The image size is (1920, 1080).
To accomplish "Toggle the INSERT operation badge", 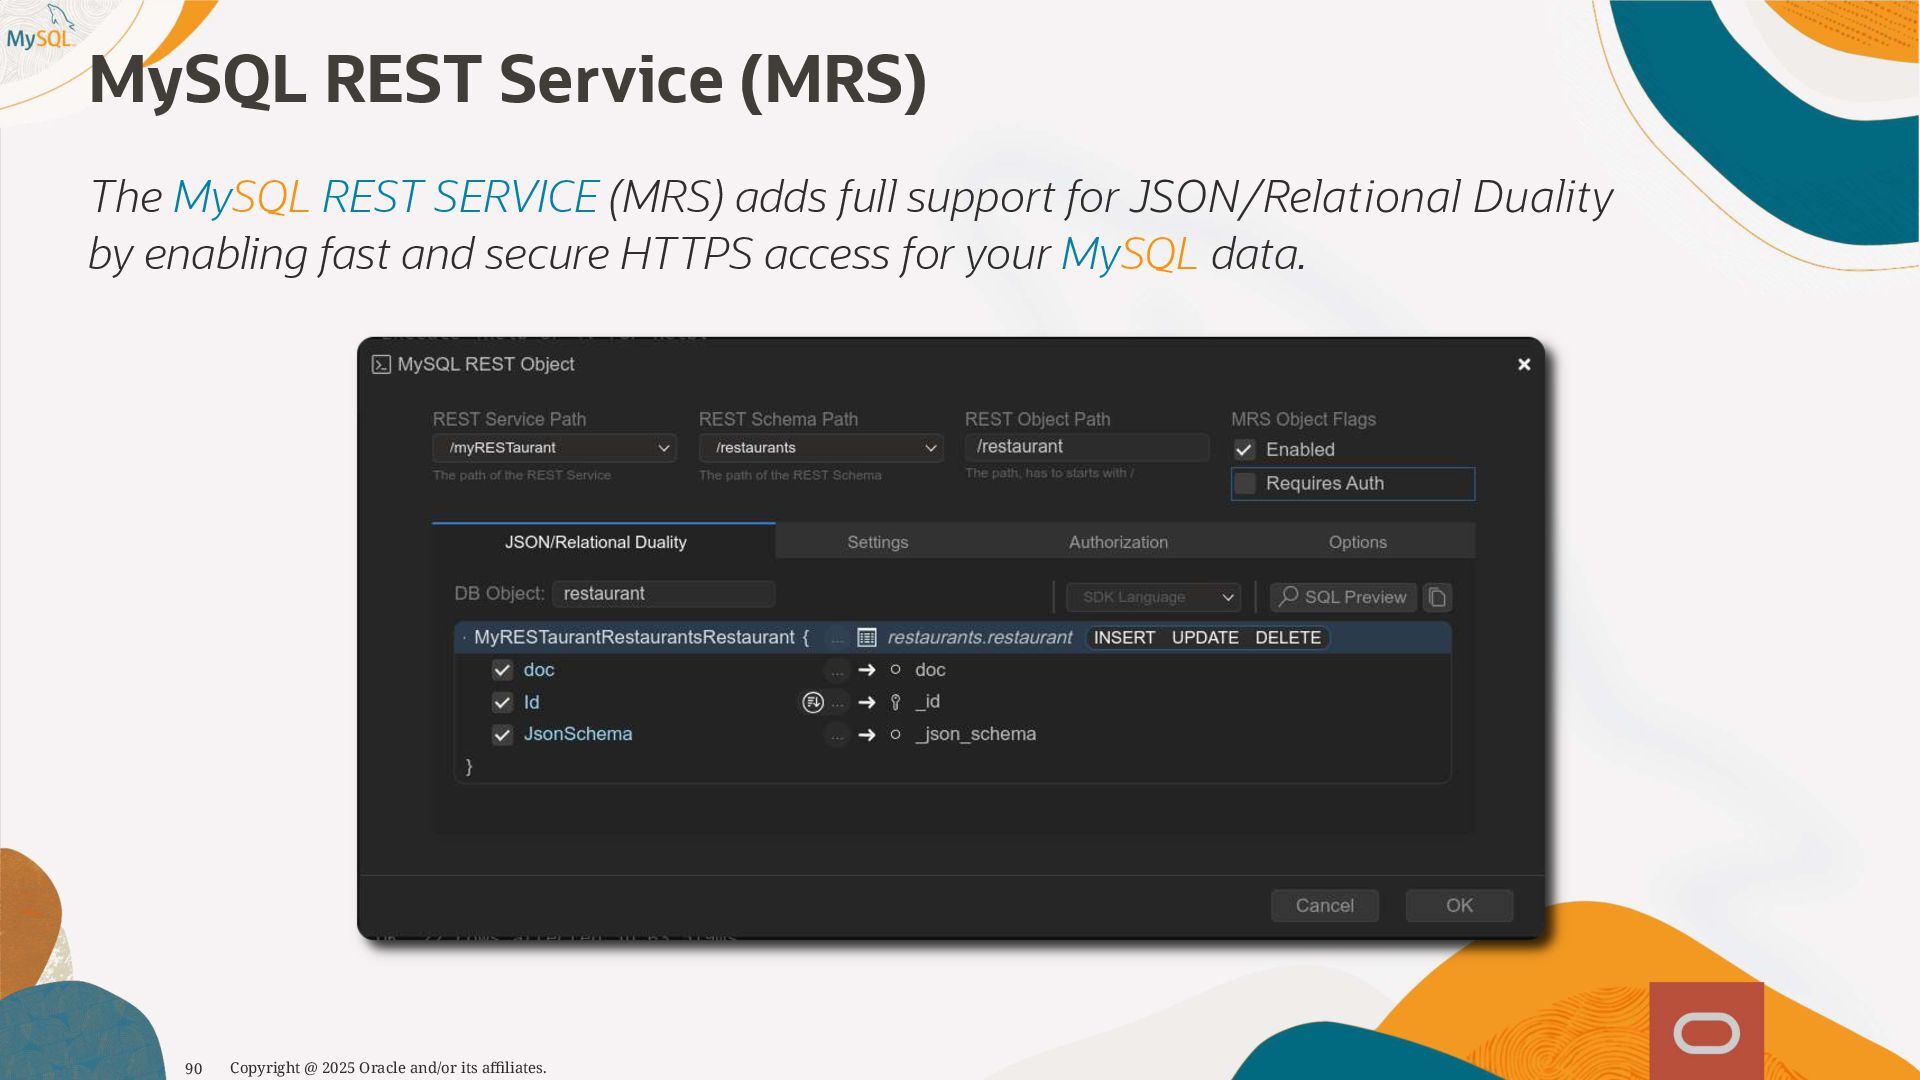I will (1124, 638).
